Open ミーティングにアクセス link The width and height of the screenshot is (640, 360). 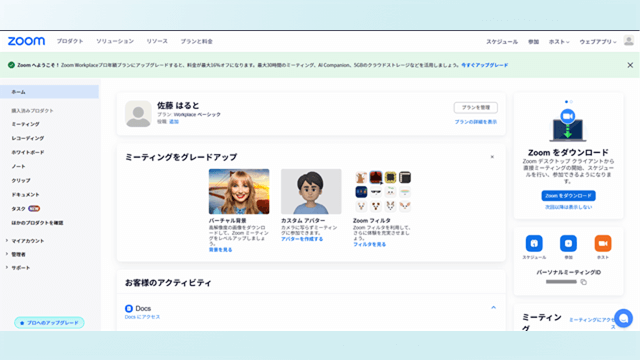pos(592,323)
